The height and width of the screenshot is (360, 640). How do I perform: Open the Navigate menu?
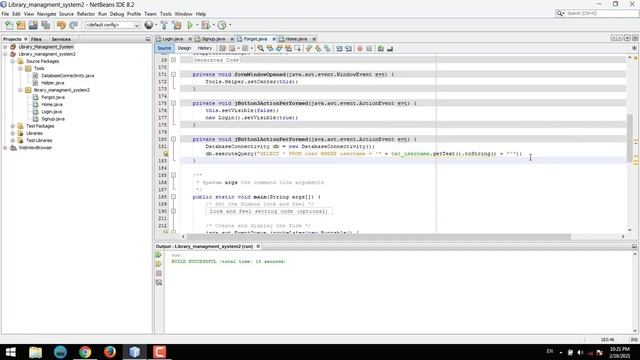pos(47,14)
